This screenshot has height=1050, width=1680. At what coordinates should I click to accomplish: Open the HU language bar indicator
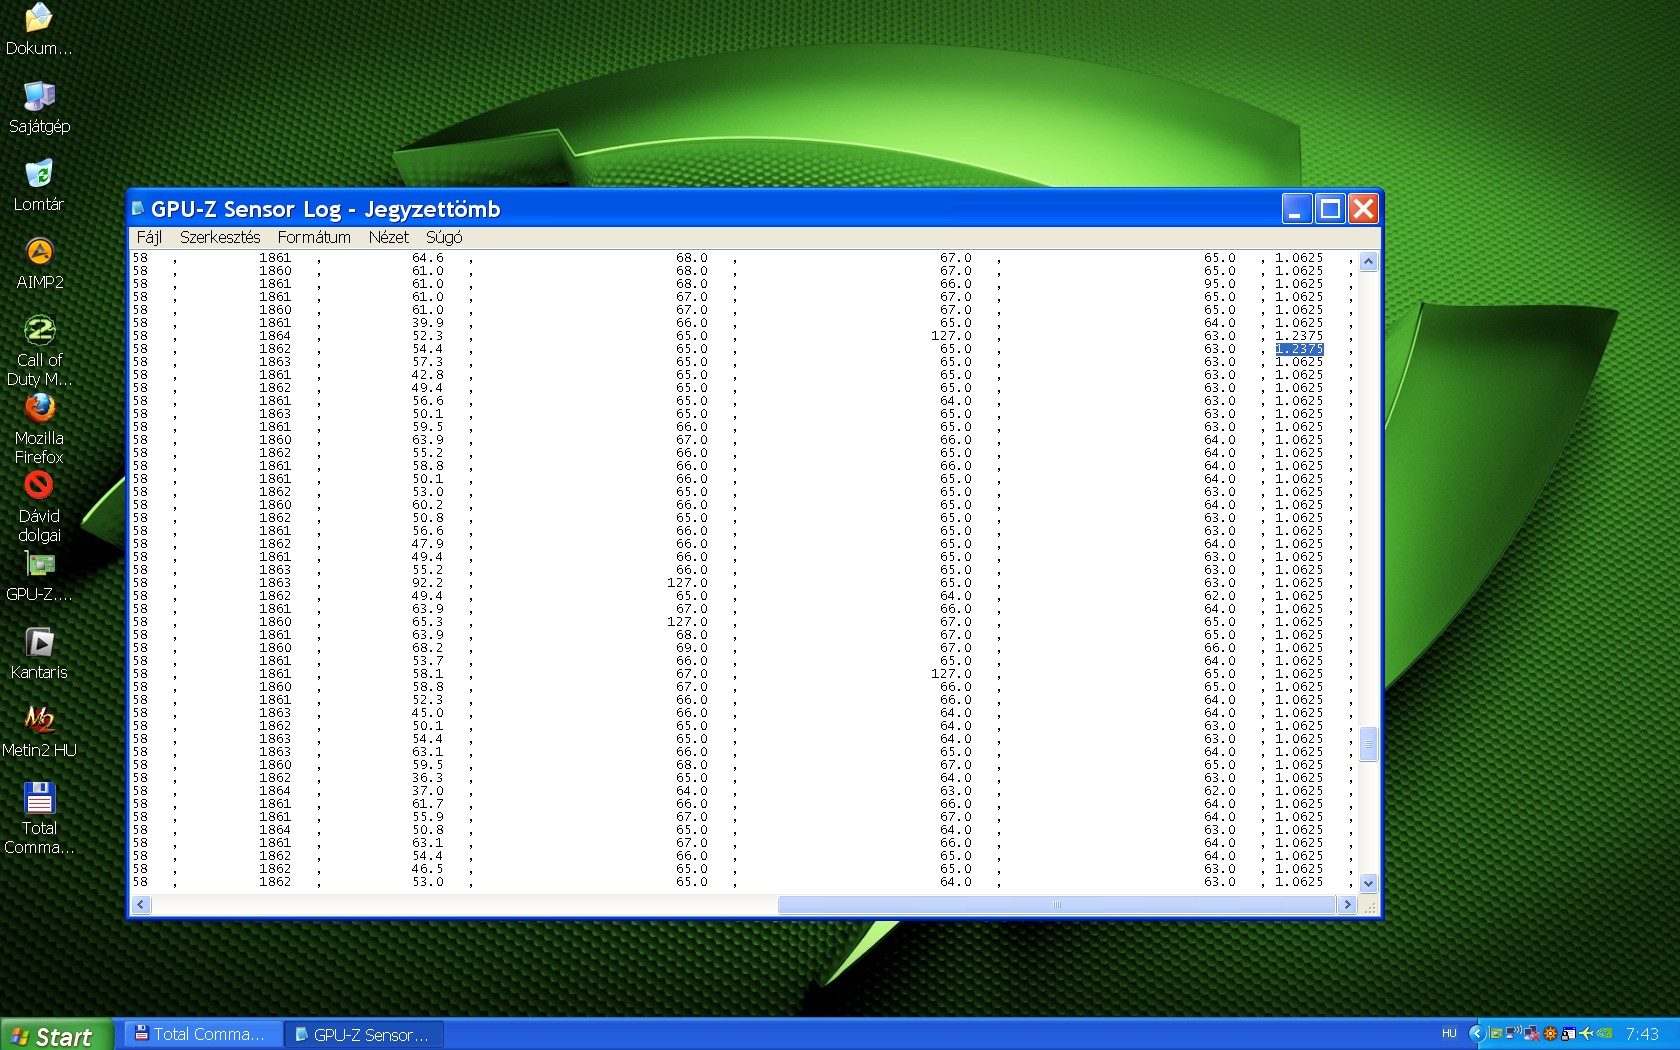click(1449, 1034)
